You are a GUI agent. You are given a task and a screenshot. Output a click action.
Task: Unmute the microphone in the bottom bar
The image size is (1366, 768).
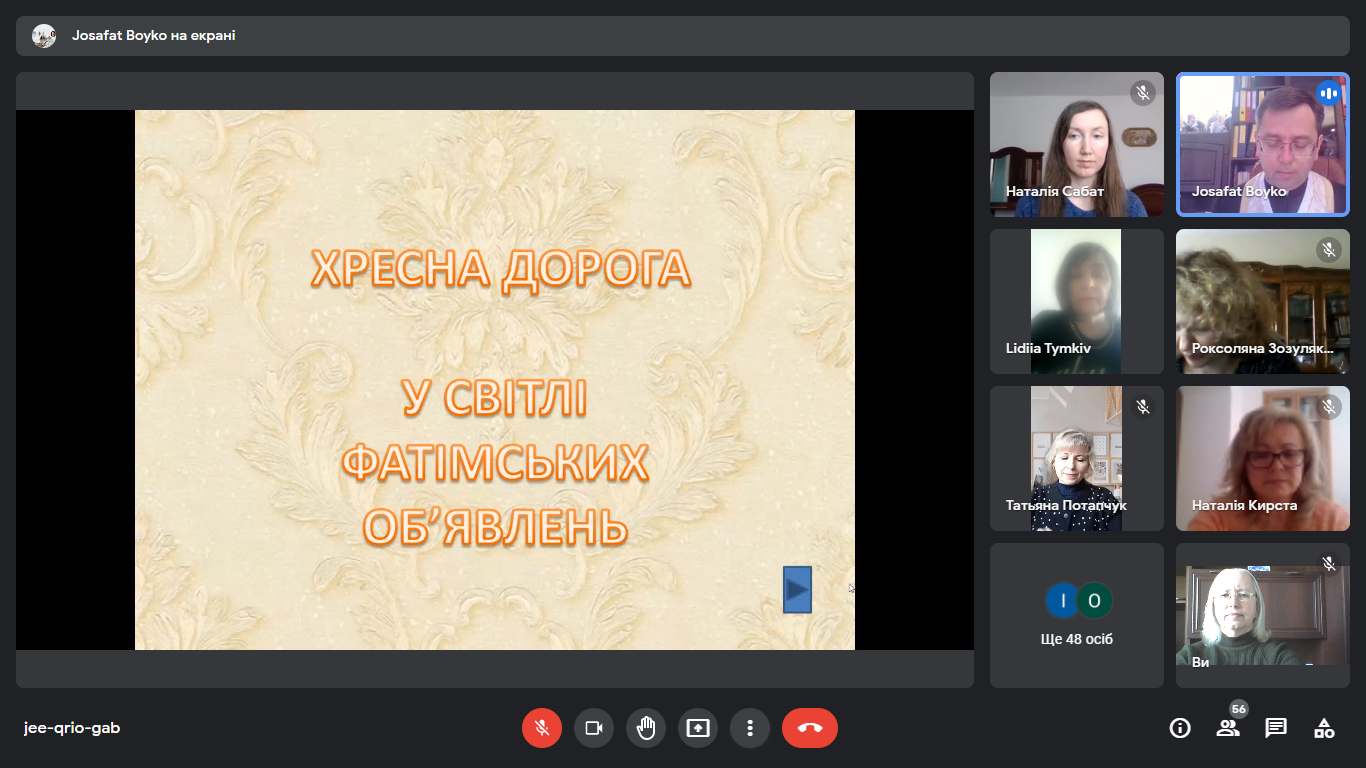[542, 728]
